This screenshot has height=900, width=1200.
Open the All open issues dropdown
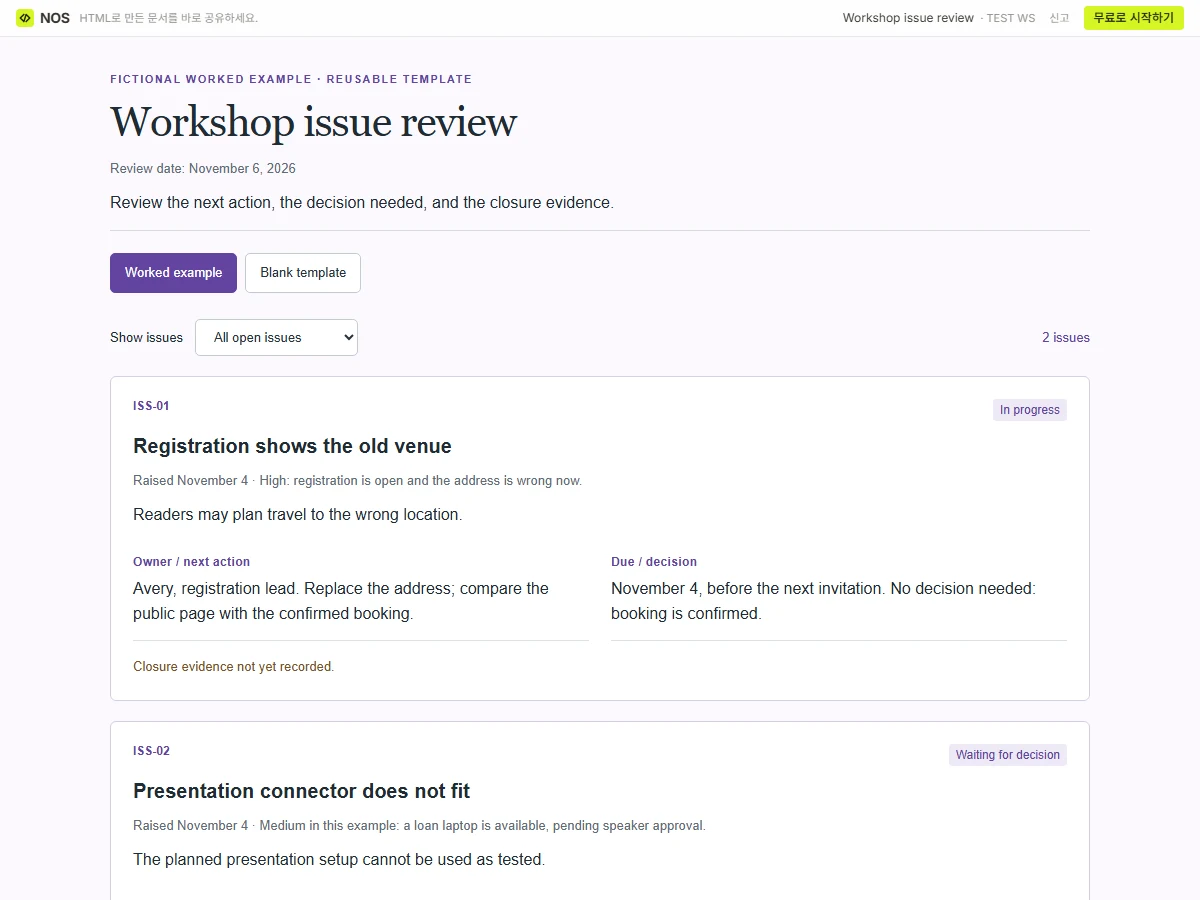click(276, 338)
